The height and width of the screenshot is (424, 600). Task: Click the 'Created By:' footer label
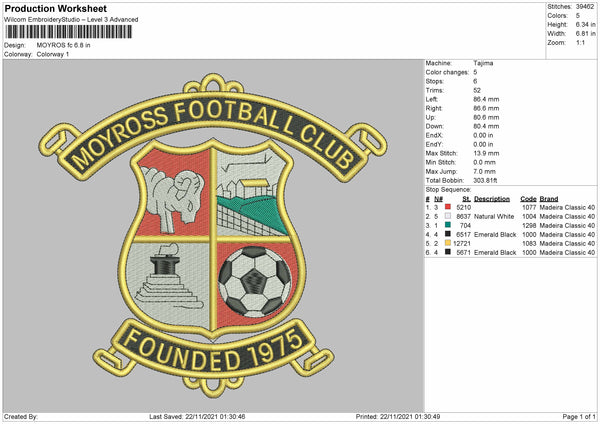[x=21, y=416]
